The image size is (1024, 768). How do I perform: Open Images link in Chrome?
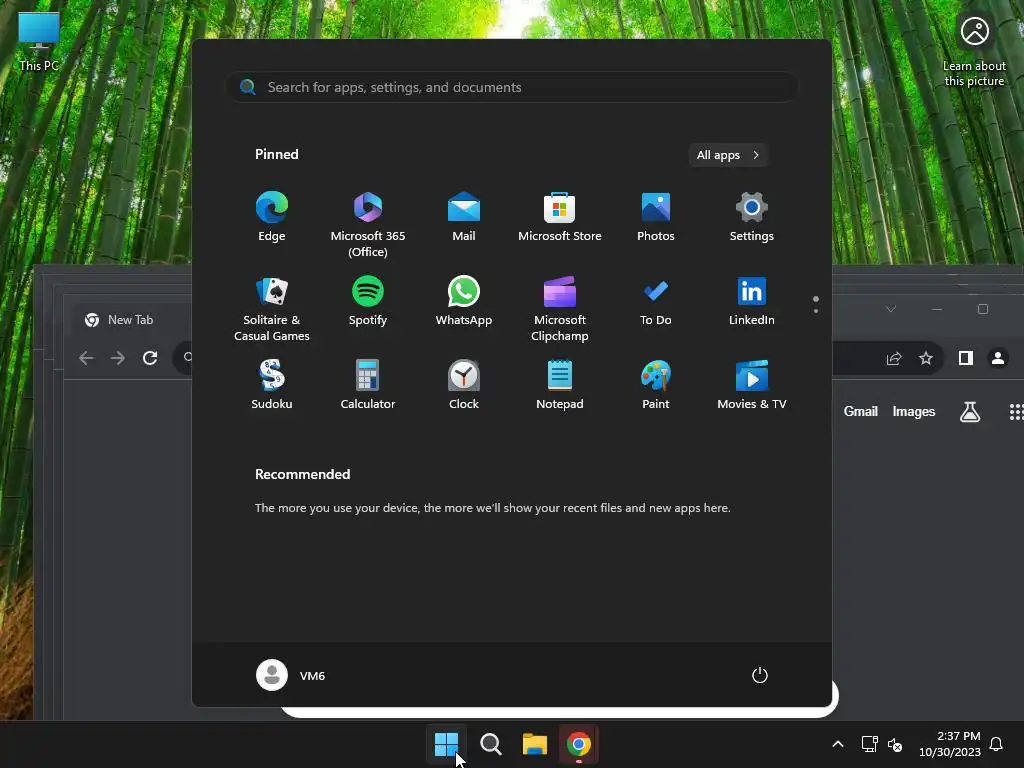tap(914, 411)
